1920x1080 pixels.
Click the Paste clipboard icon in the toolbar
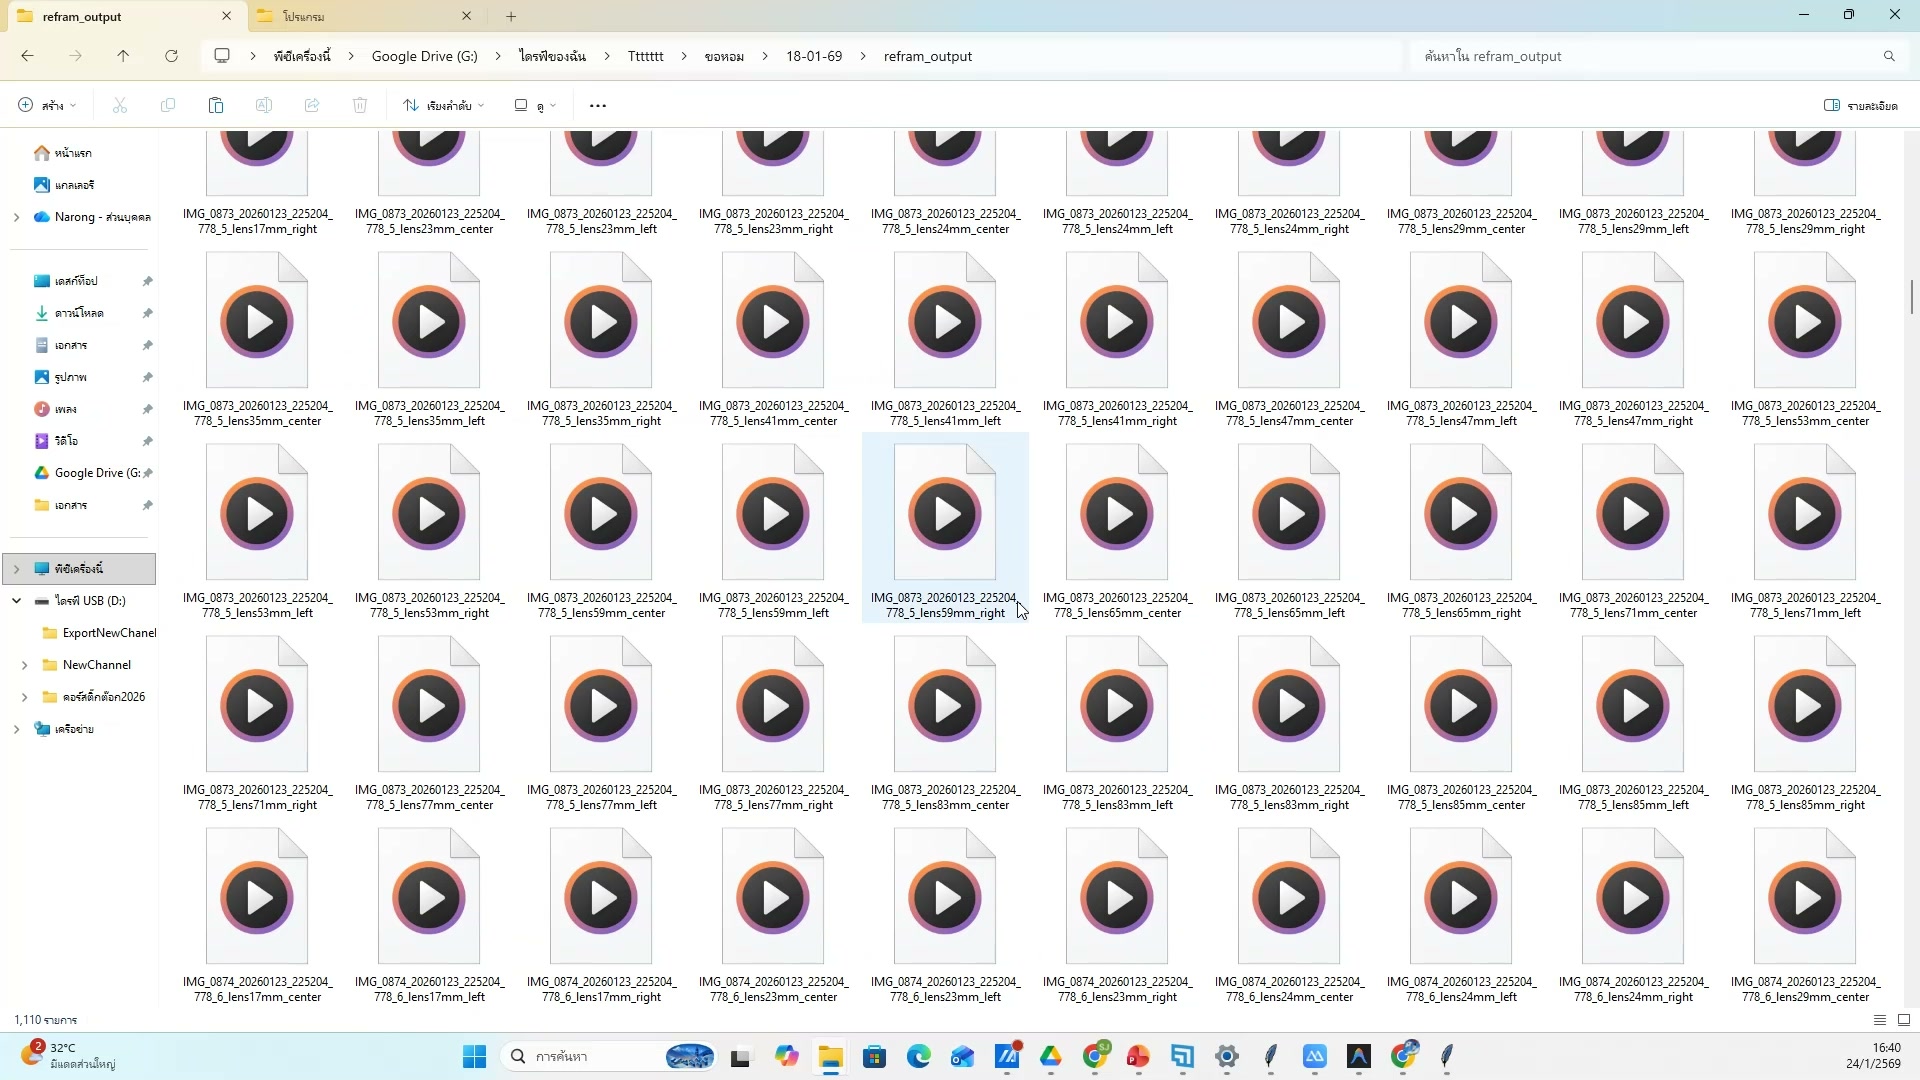215,105
